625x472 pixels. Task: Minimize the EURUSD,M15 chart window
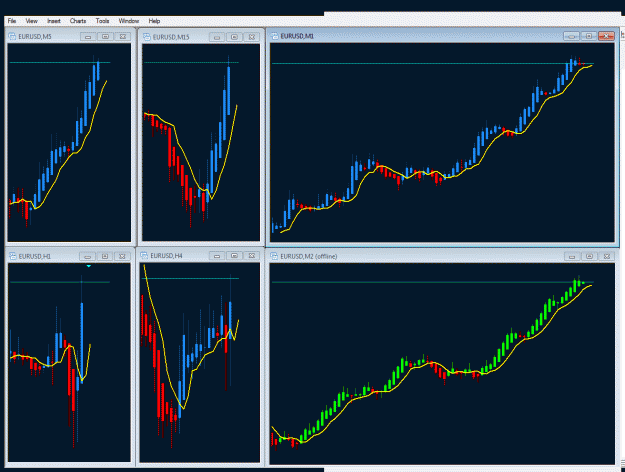217,37
